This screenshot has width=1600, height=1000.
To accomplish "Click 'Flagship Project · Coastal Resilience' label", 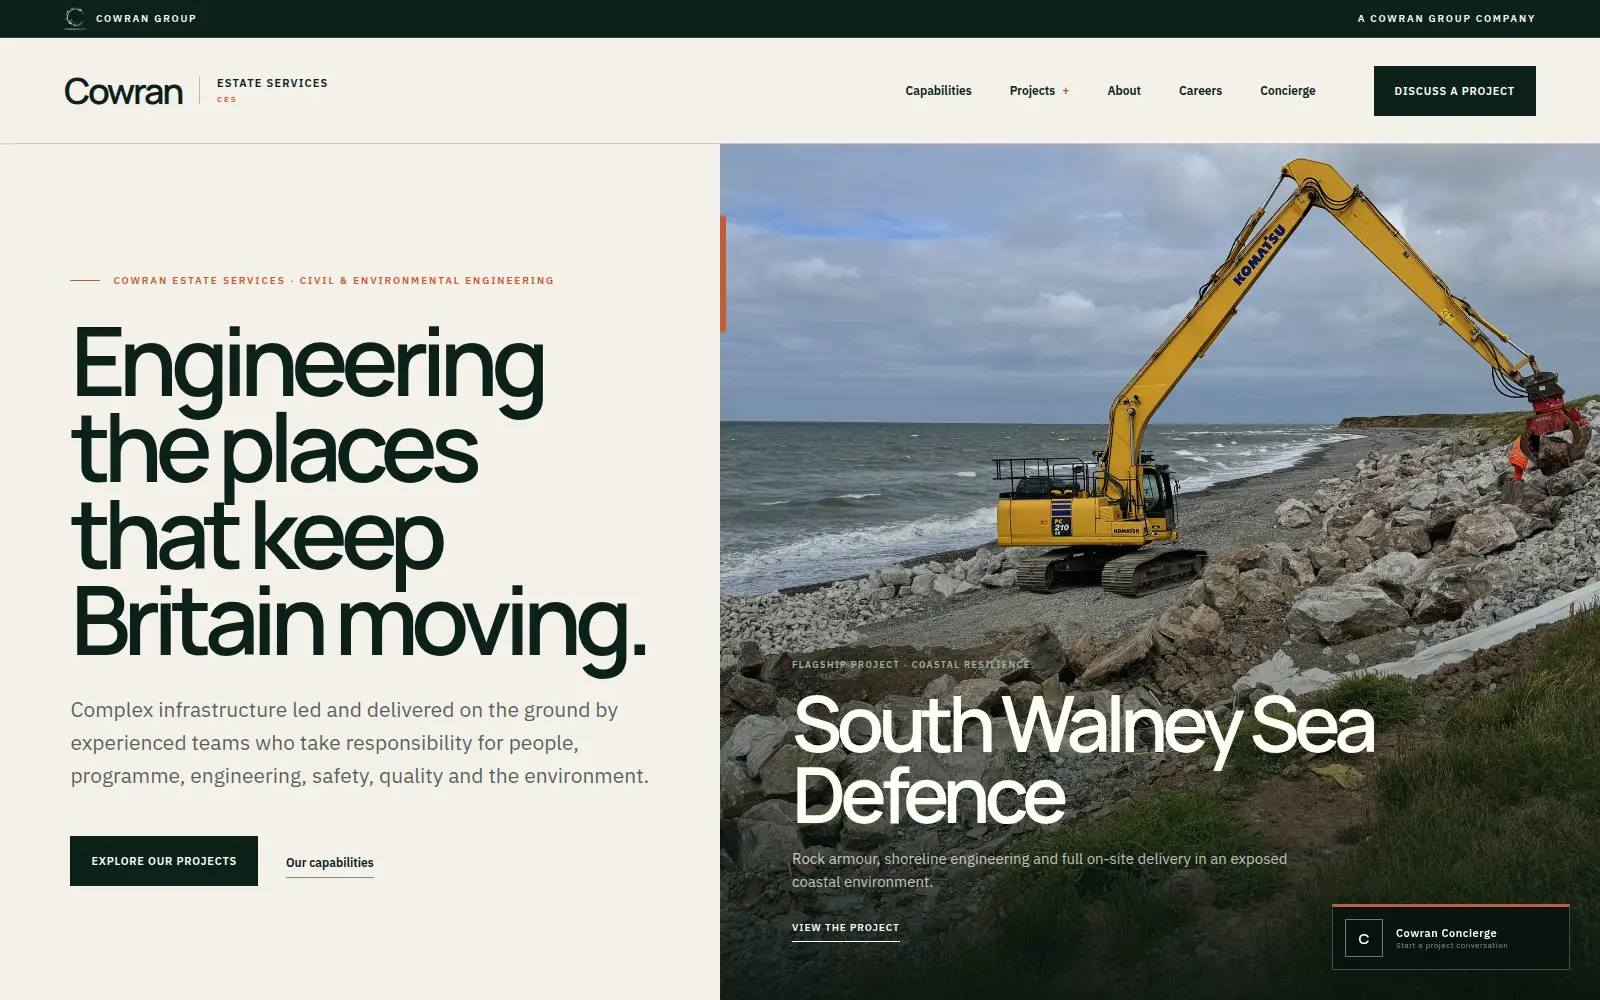I will pos(911,665).
